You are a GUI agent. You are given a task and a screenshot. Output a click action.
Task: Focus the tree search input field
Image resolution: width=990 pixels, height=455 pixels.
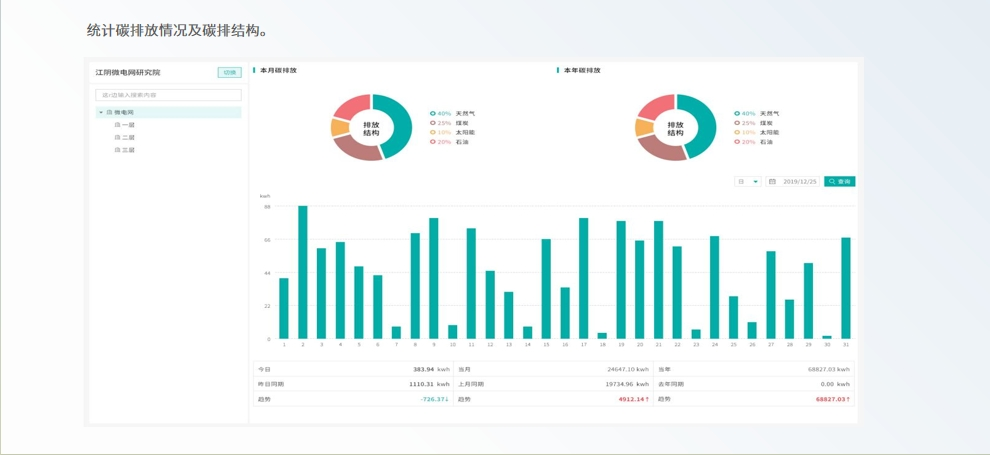click(168, 95)
